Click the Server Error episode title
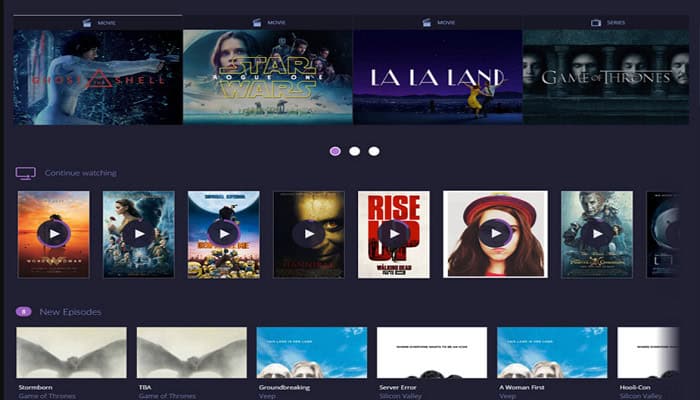The image size is (700, 400). pyautogui.click(x=397, y=388)
